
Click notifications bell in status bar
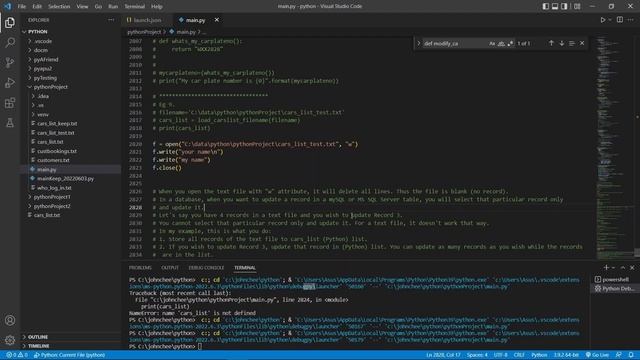(631, 355)
